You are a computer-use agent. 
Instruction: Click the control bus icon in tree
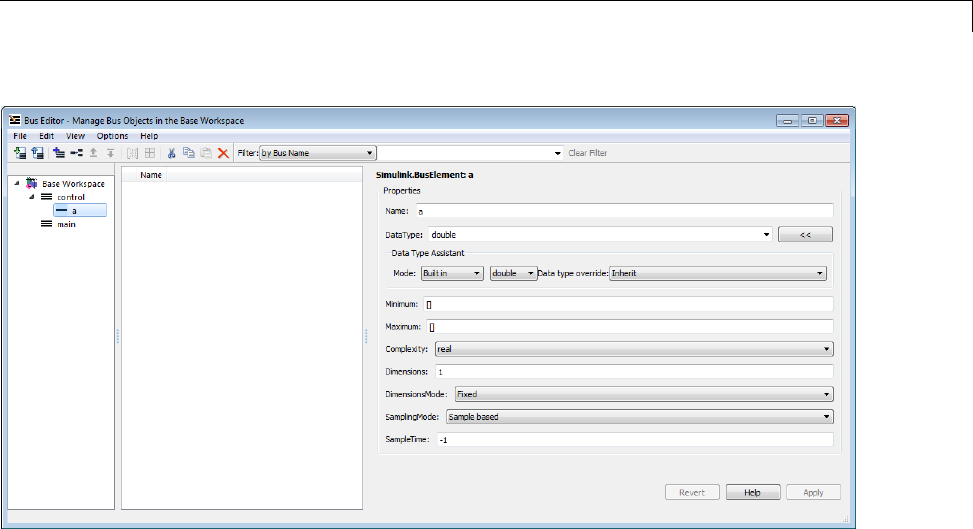pos(47,197)
